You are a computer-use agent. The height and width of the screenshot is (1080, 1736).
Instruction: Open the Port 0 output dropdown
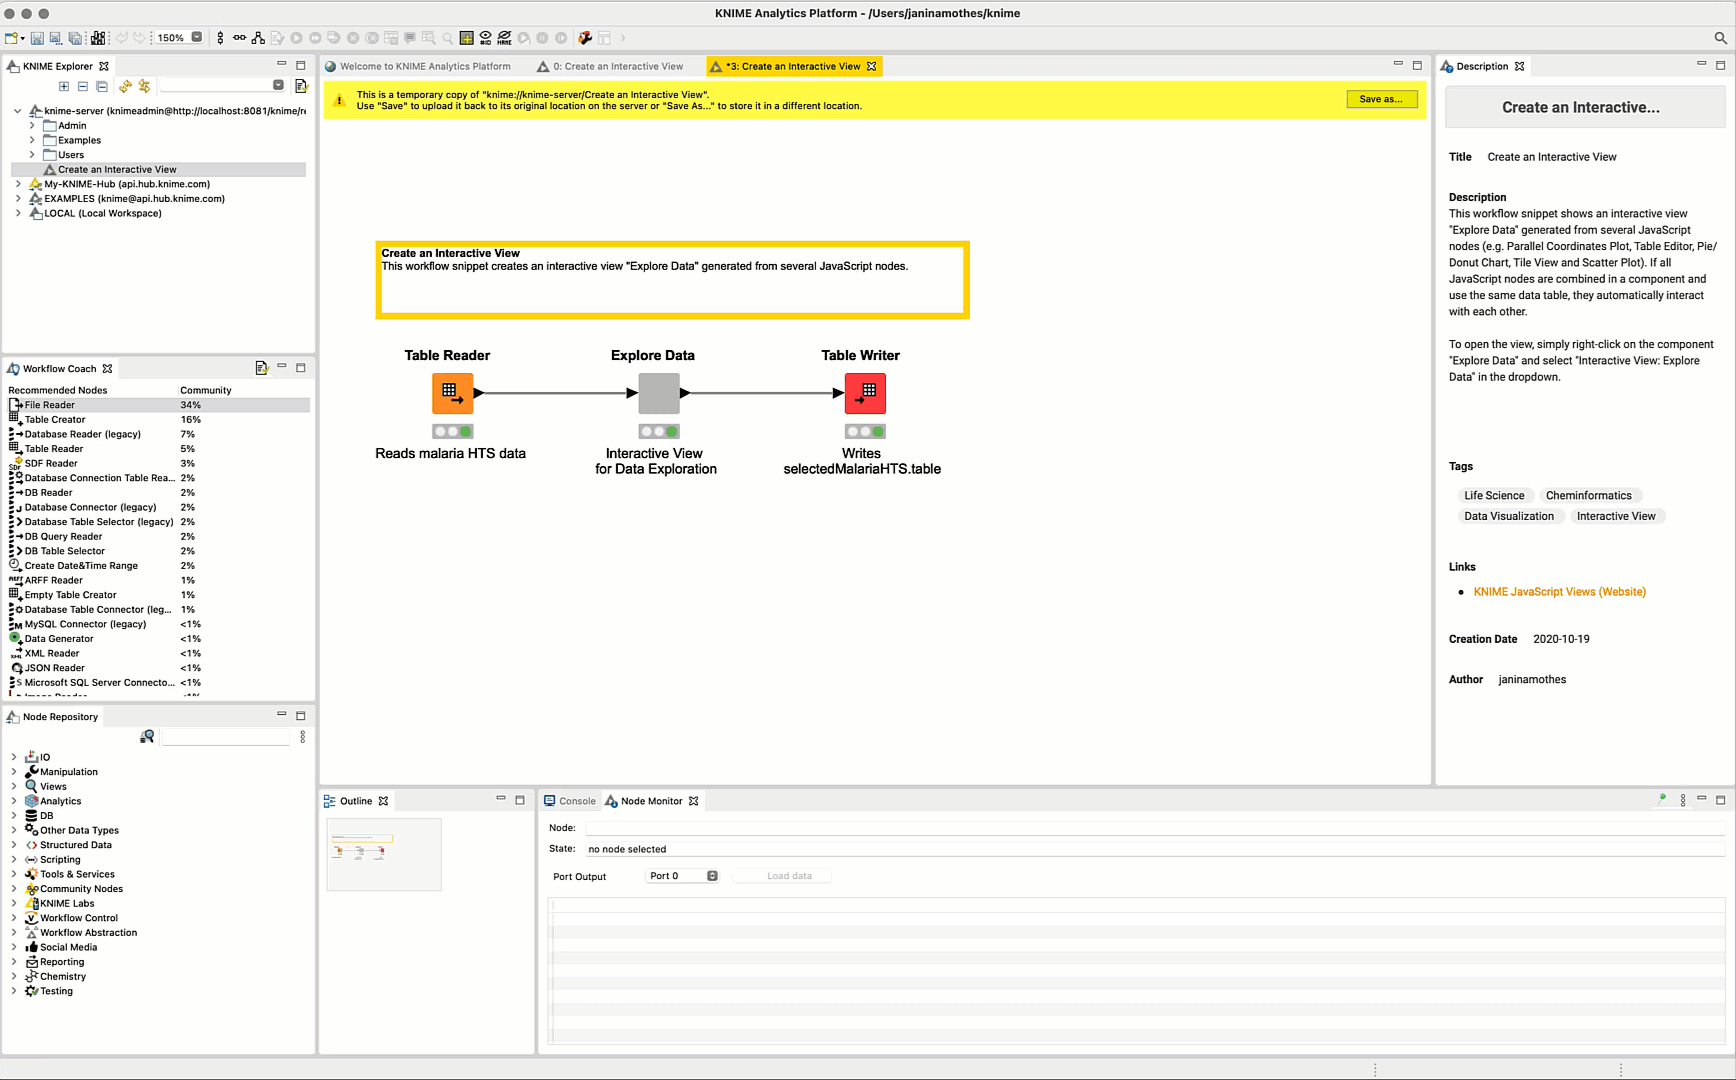coord(683,876)
